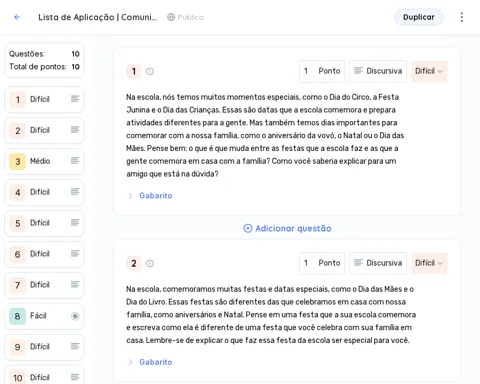The width and height of the screenshot is (480, 384).
Task: Select question 4 Difícil in the sidebar
Action: coord(44,192)
